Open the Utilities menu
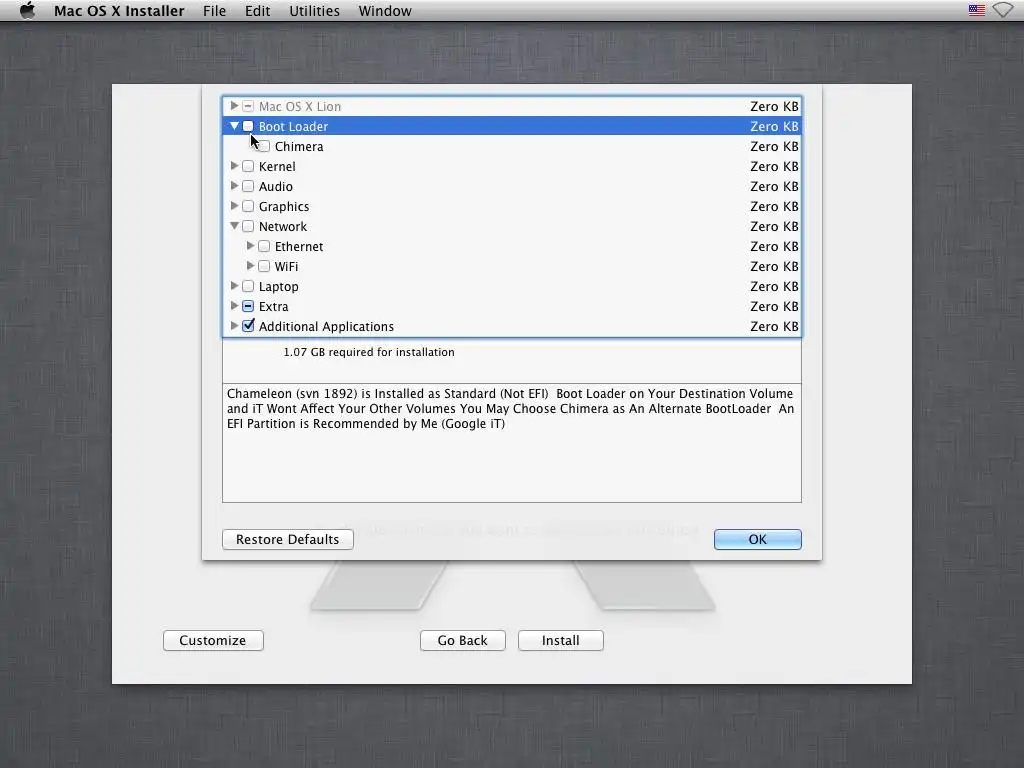This screenshot has height=768, width=1024. pos(314,11)
